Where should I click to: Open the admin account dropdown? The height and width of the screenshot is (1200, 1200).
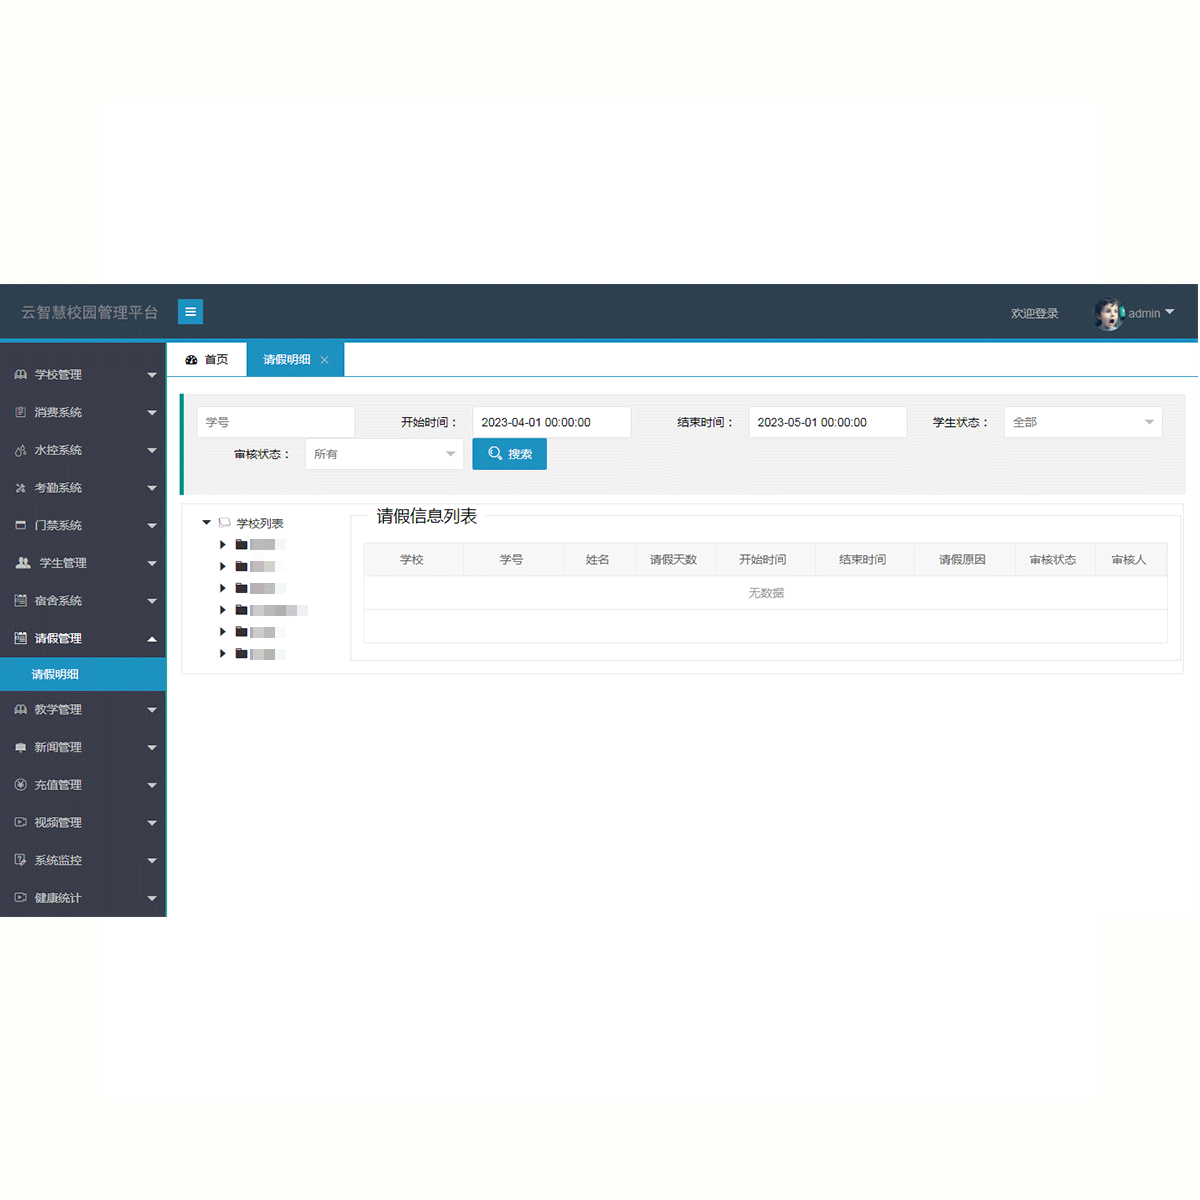pyautogui.click(x=1151, y=313)
